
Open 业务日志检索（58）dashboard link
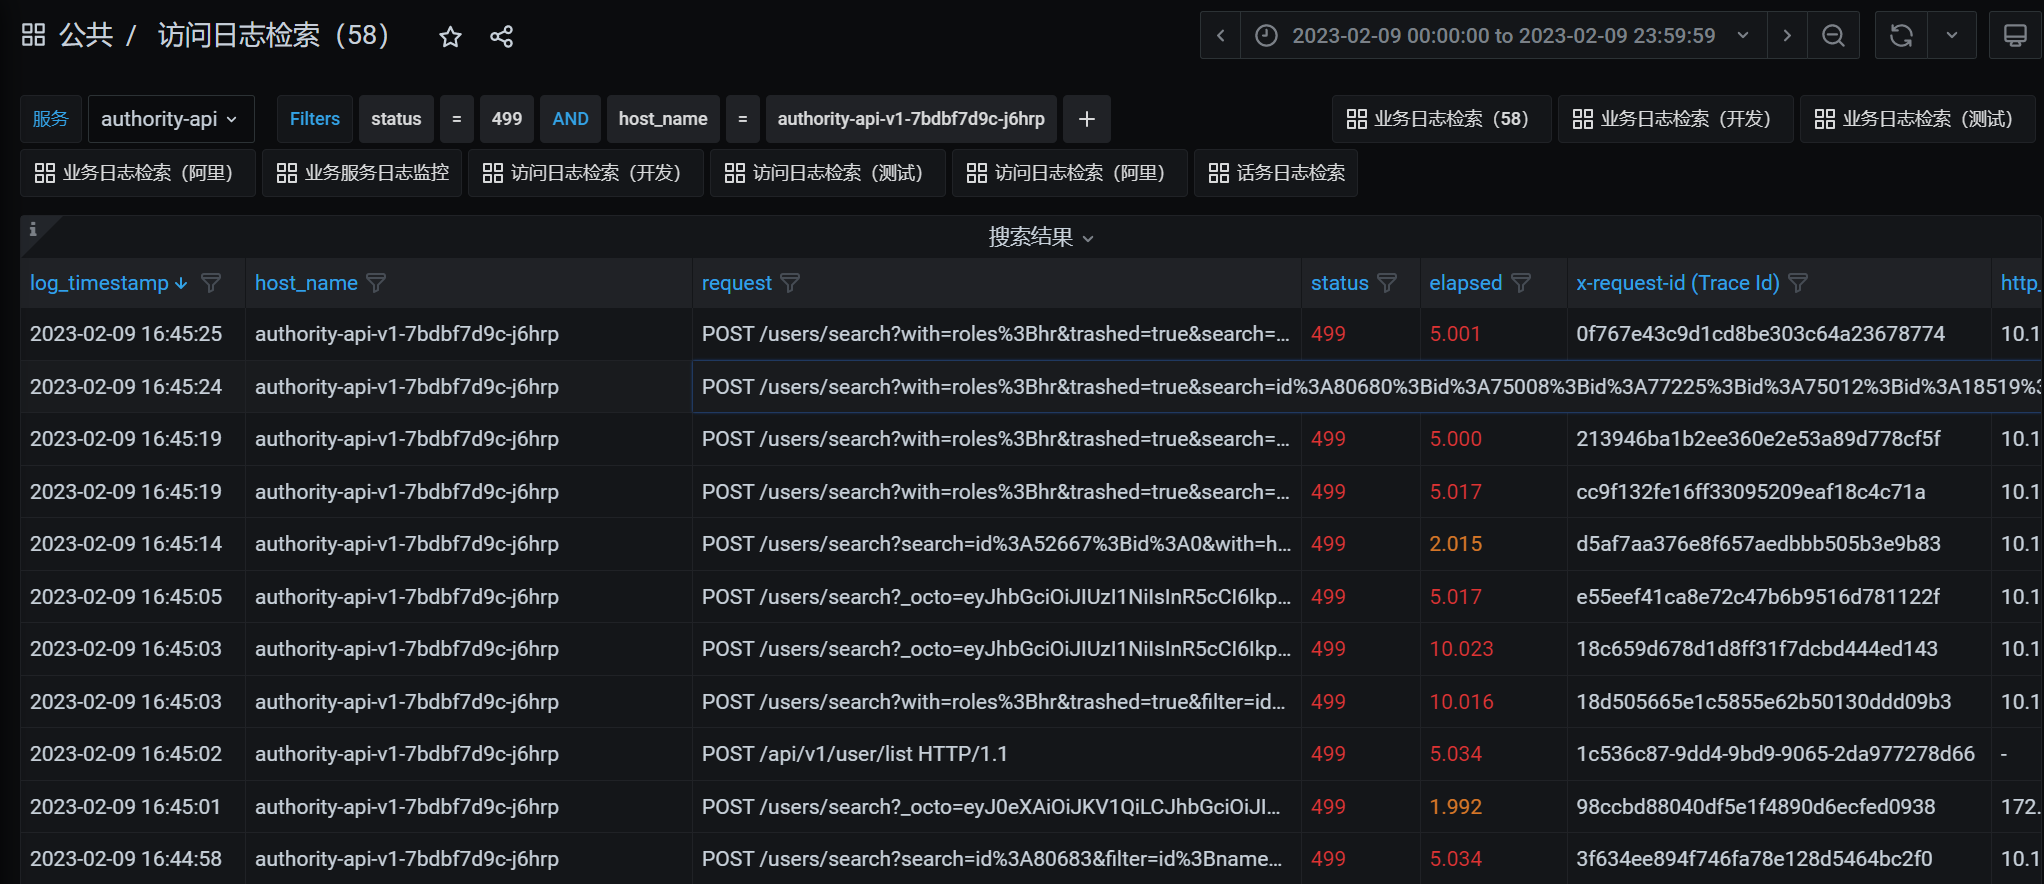pos(1441,119)
